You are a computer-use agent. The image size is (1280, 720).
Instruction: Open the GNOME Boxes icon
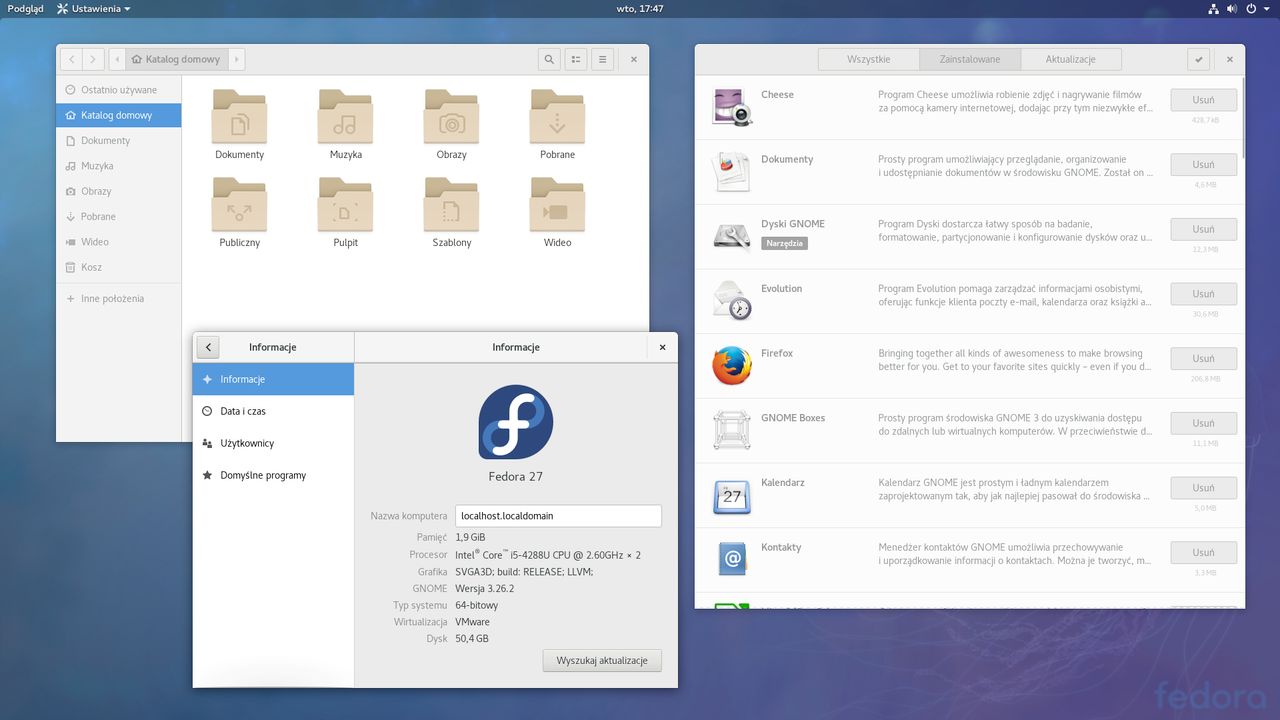pyautogui.click(x=731, y=430)
